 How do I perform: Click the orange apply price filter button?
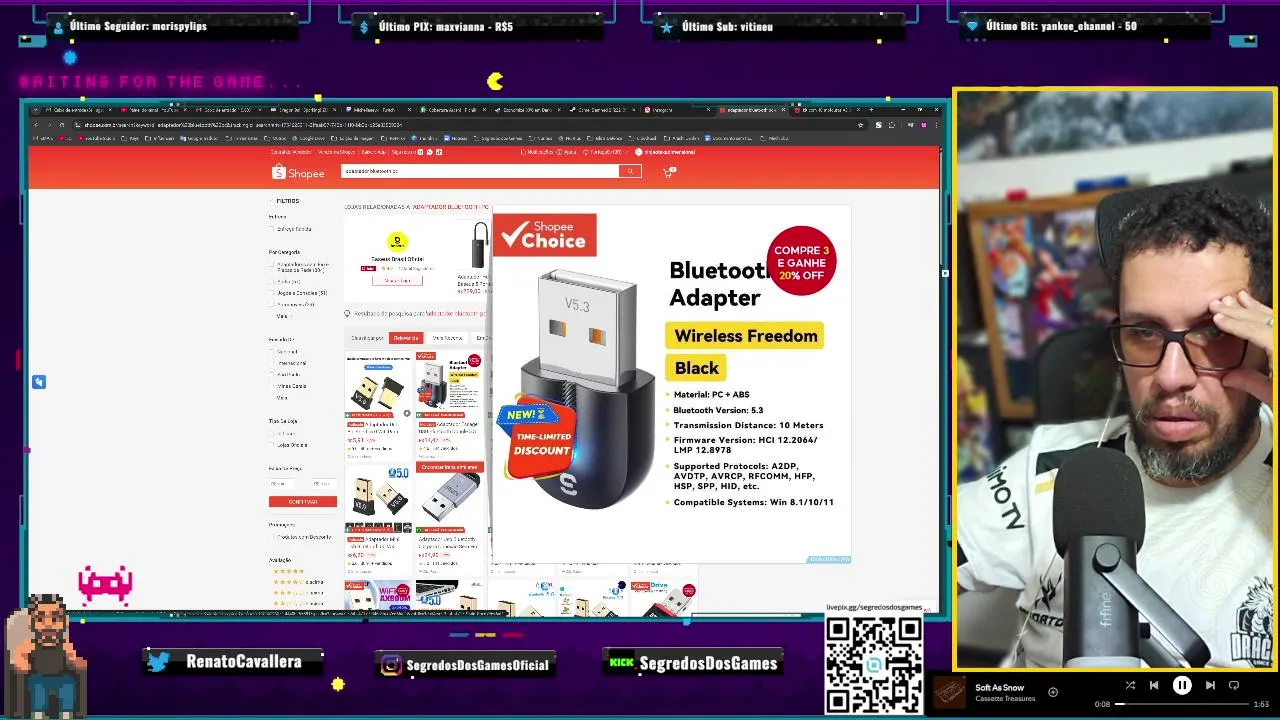(x=302, y=502)
